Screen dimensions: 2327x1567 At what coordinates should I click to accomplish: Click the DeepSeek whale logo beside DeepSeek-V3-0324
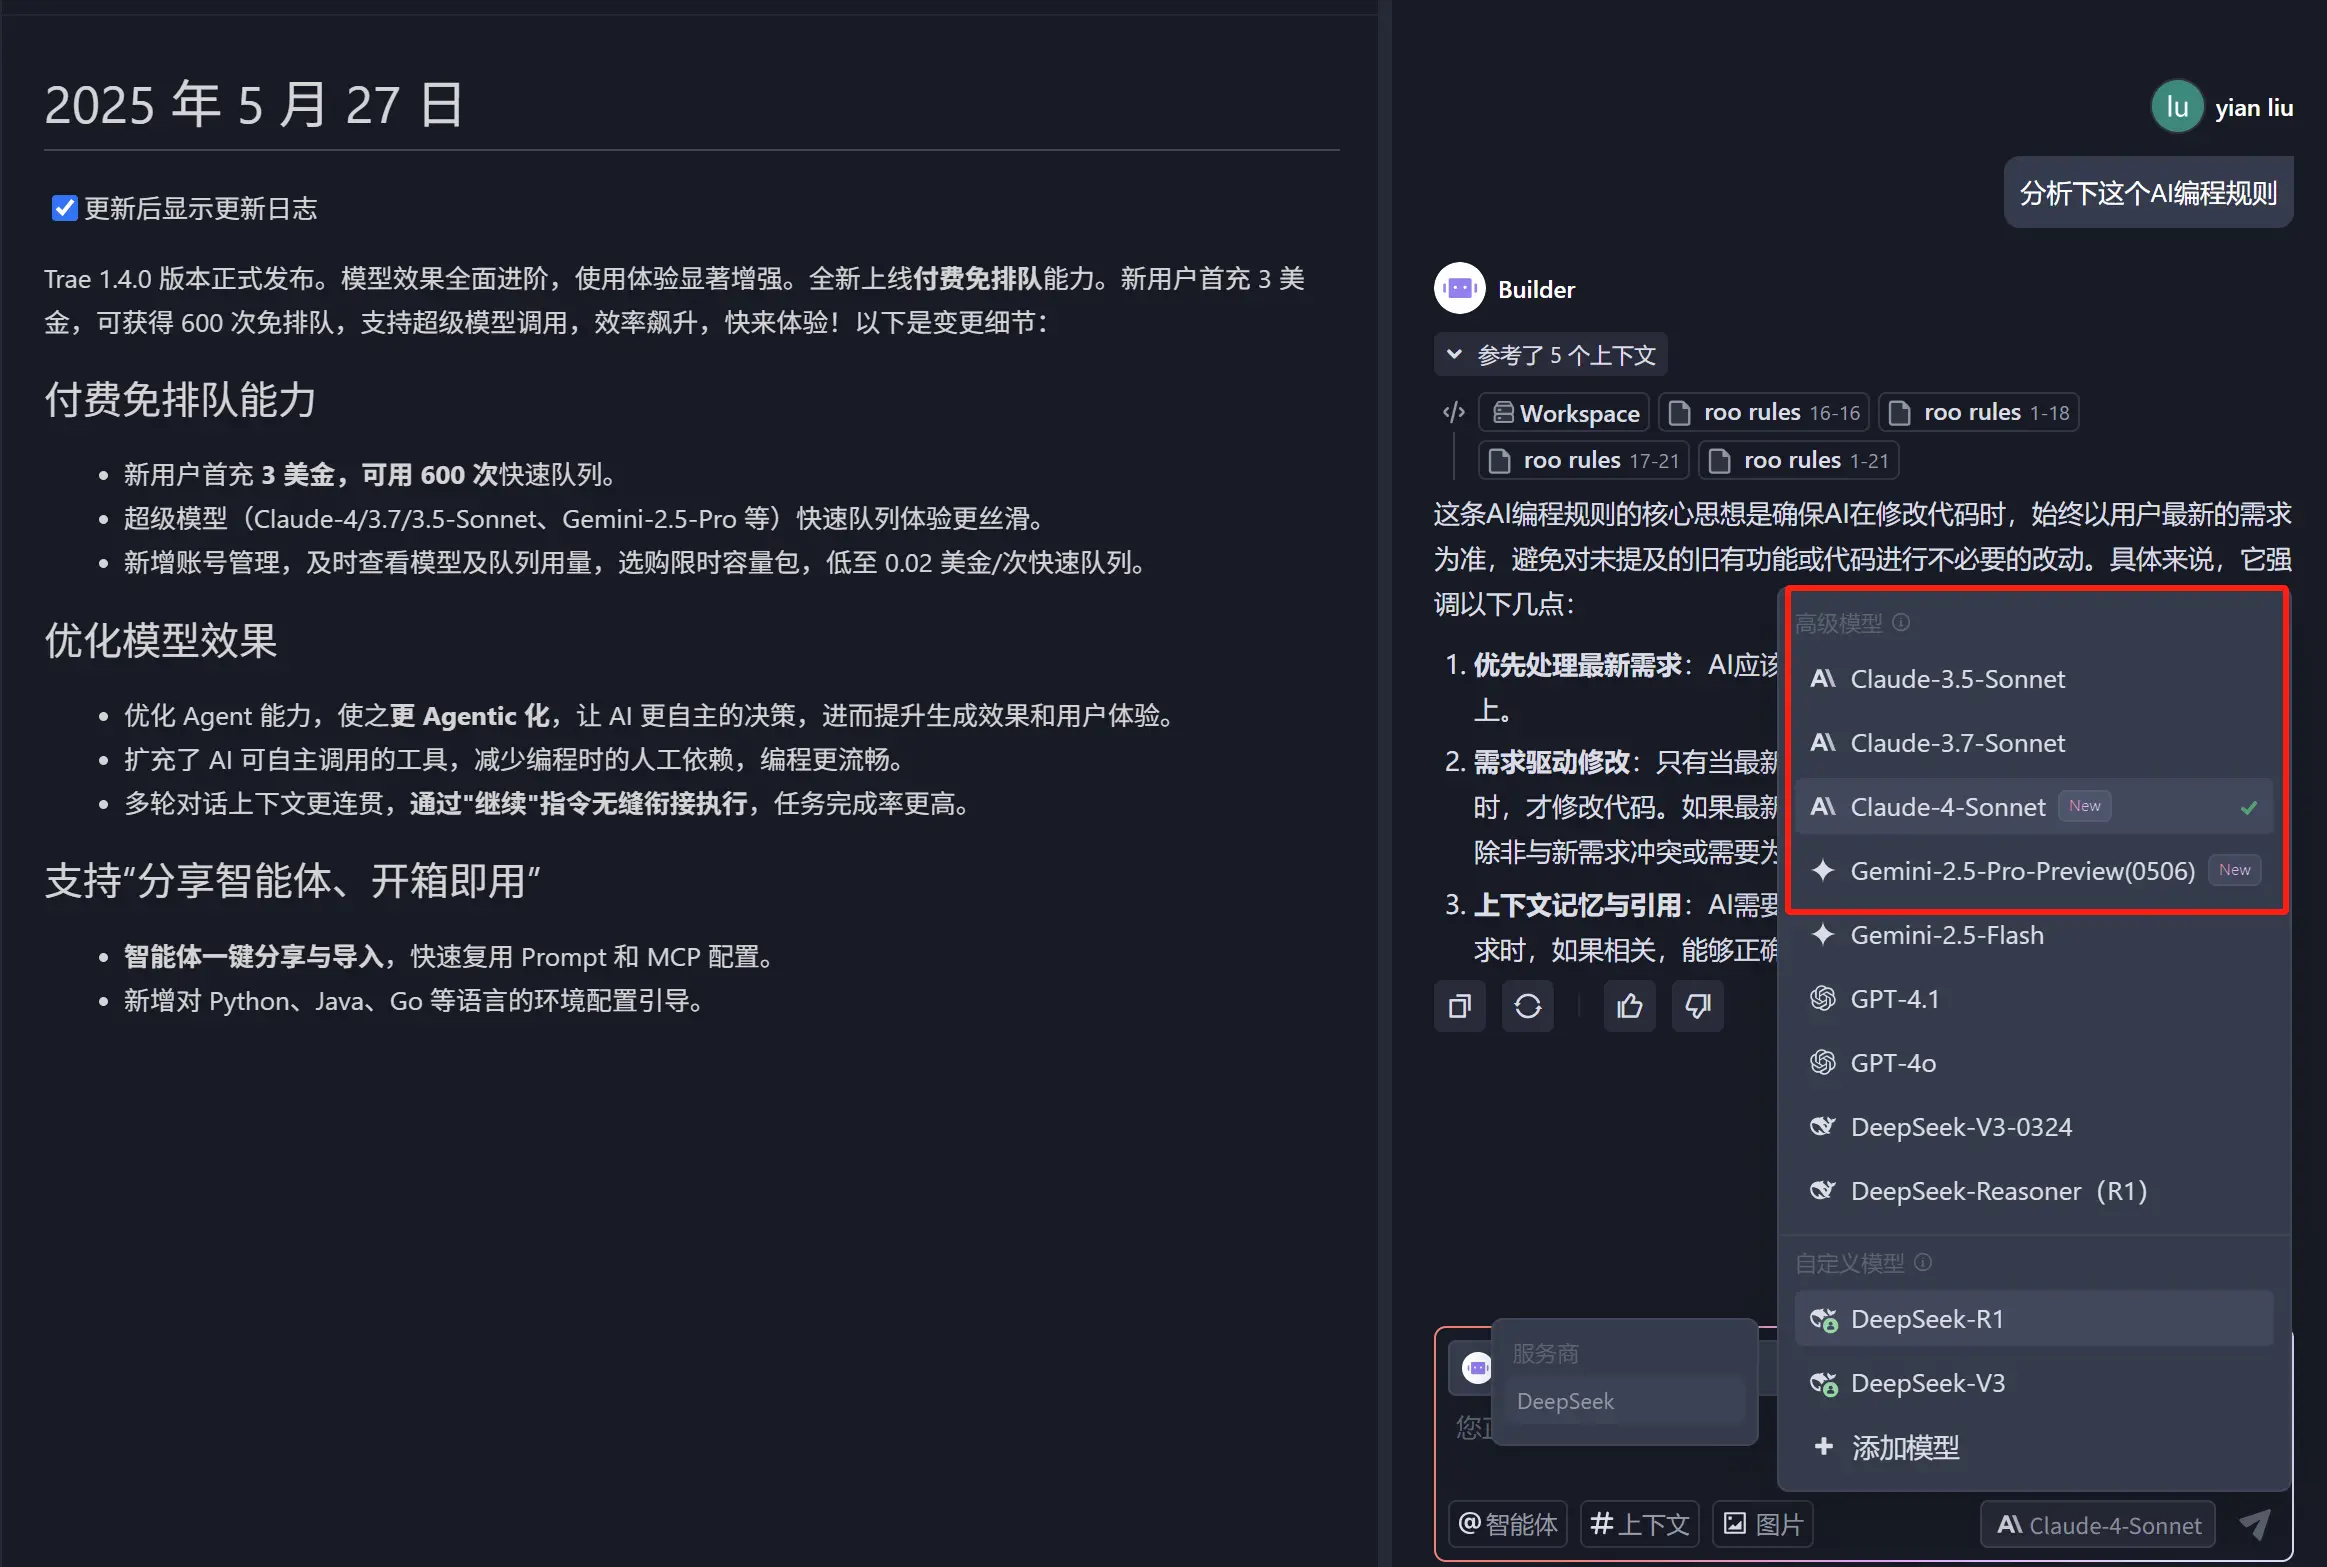tap(1823, 1127)
